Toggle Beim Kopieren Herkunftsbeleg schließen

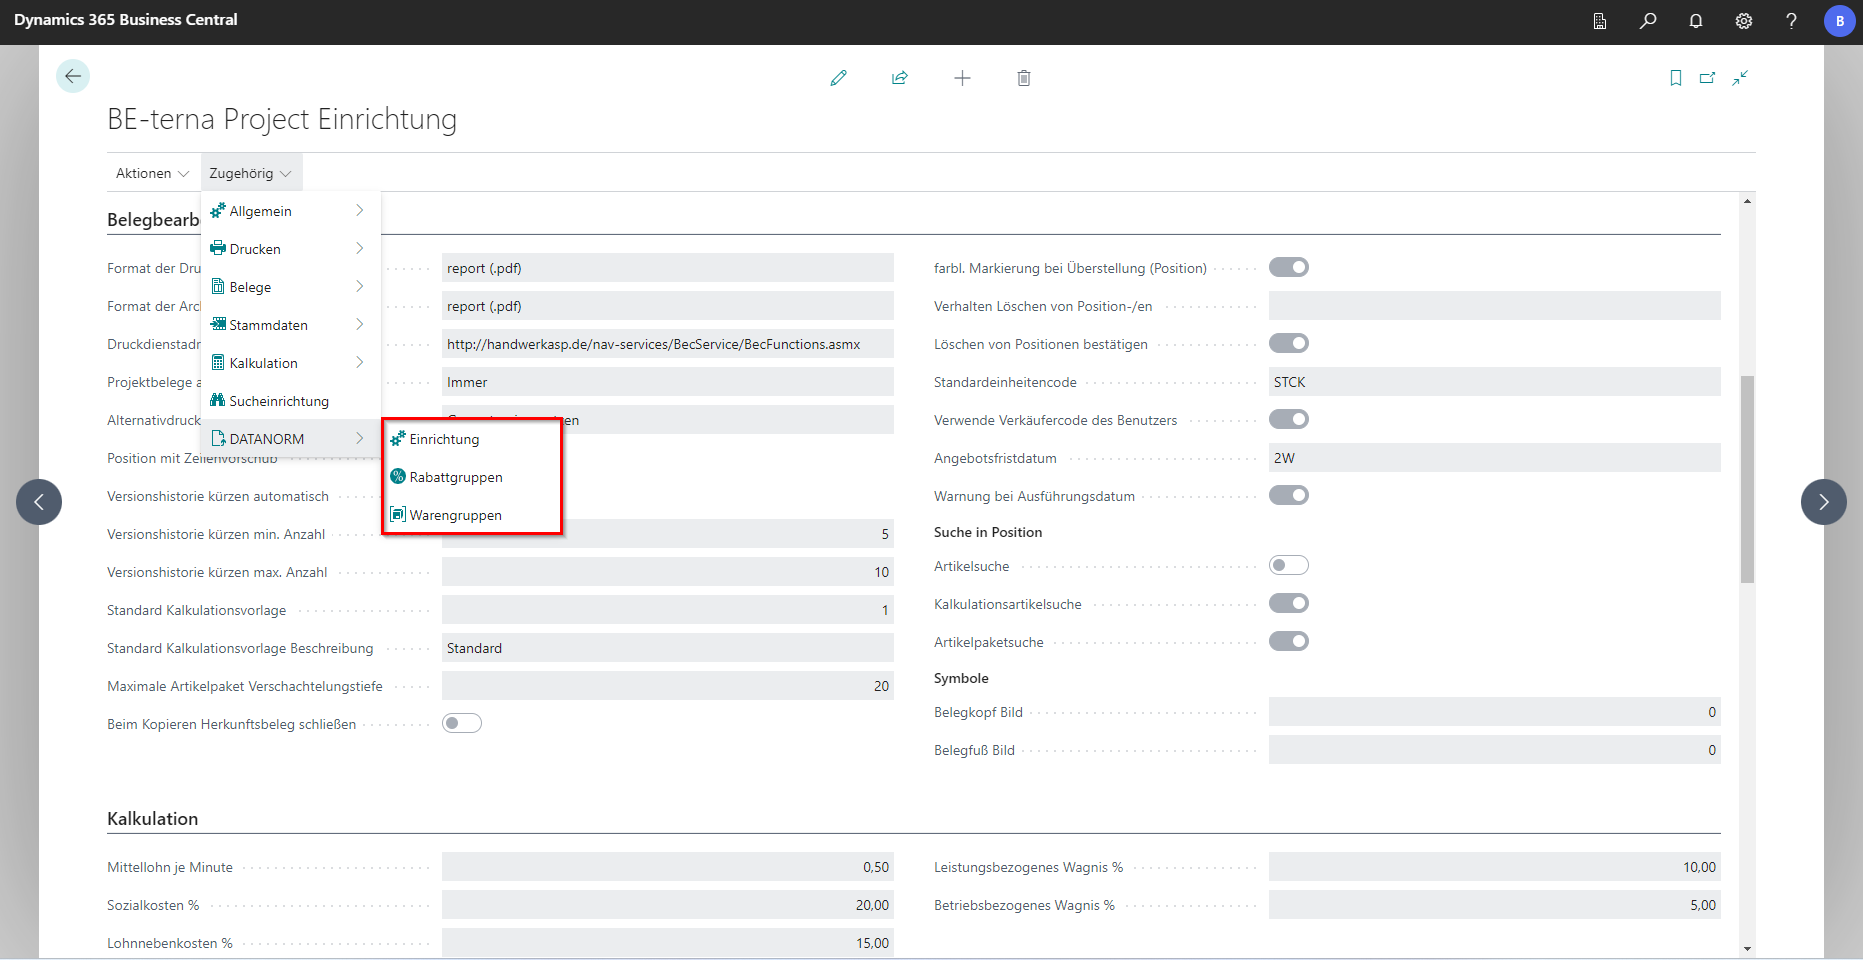[462, 724]
